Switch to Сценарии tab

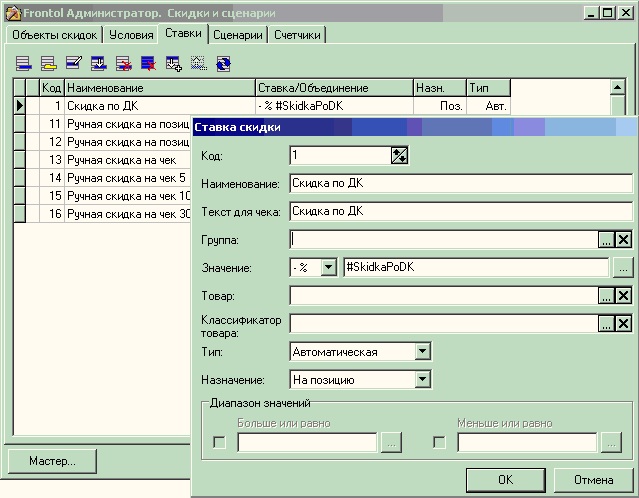[238, 35]
